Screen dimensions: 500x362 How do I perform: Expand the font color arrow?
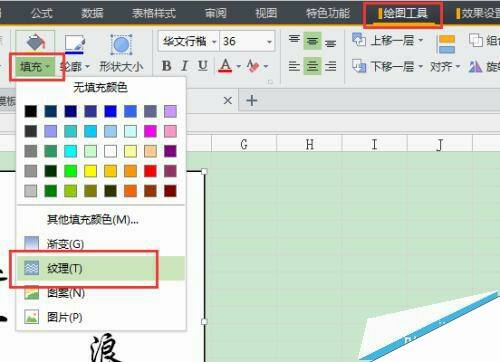coord(239,66)
